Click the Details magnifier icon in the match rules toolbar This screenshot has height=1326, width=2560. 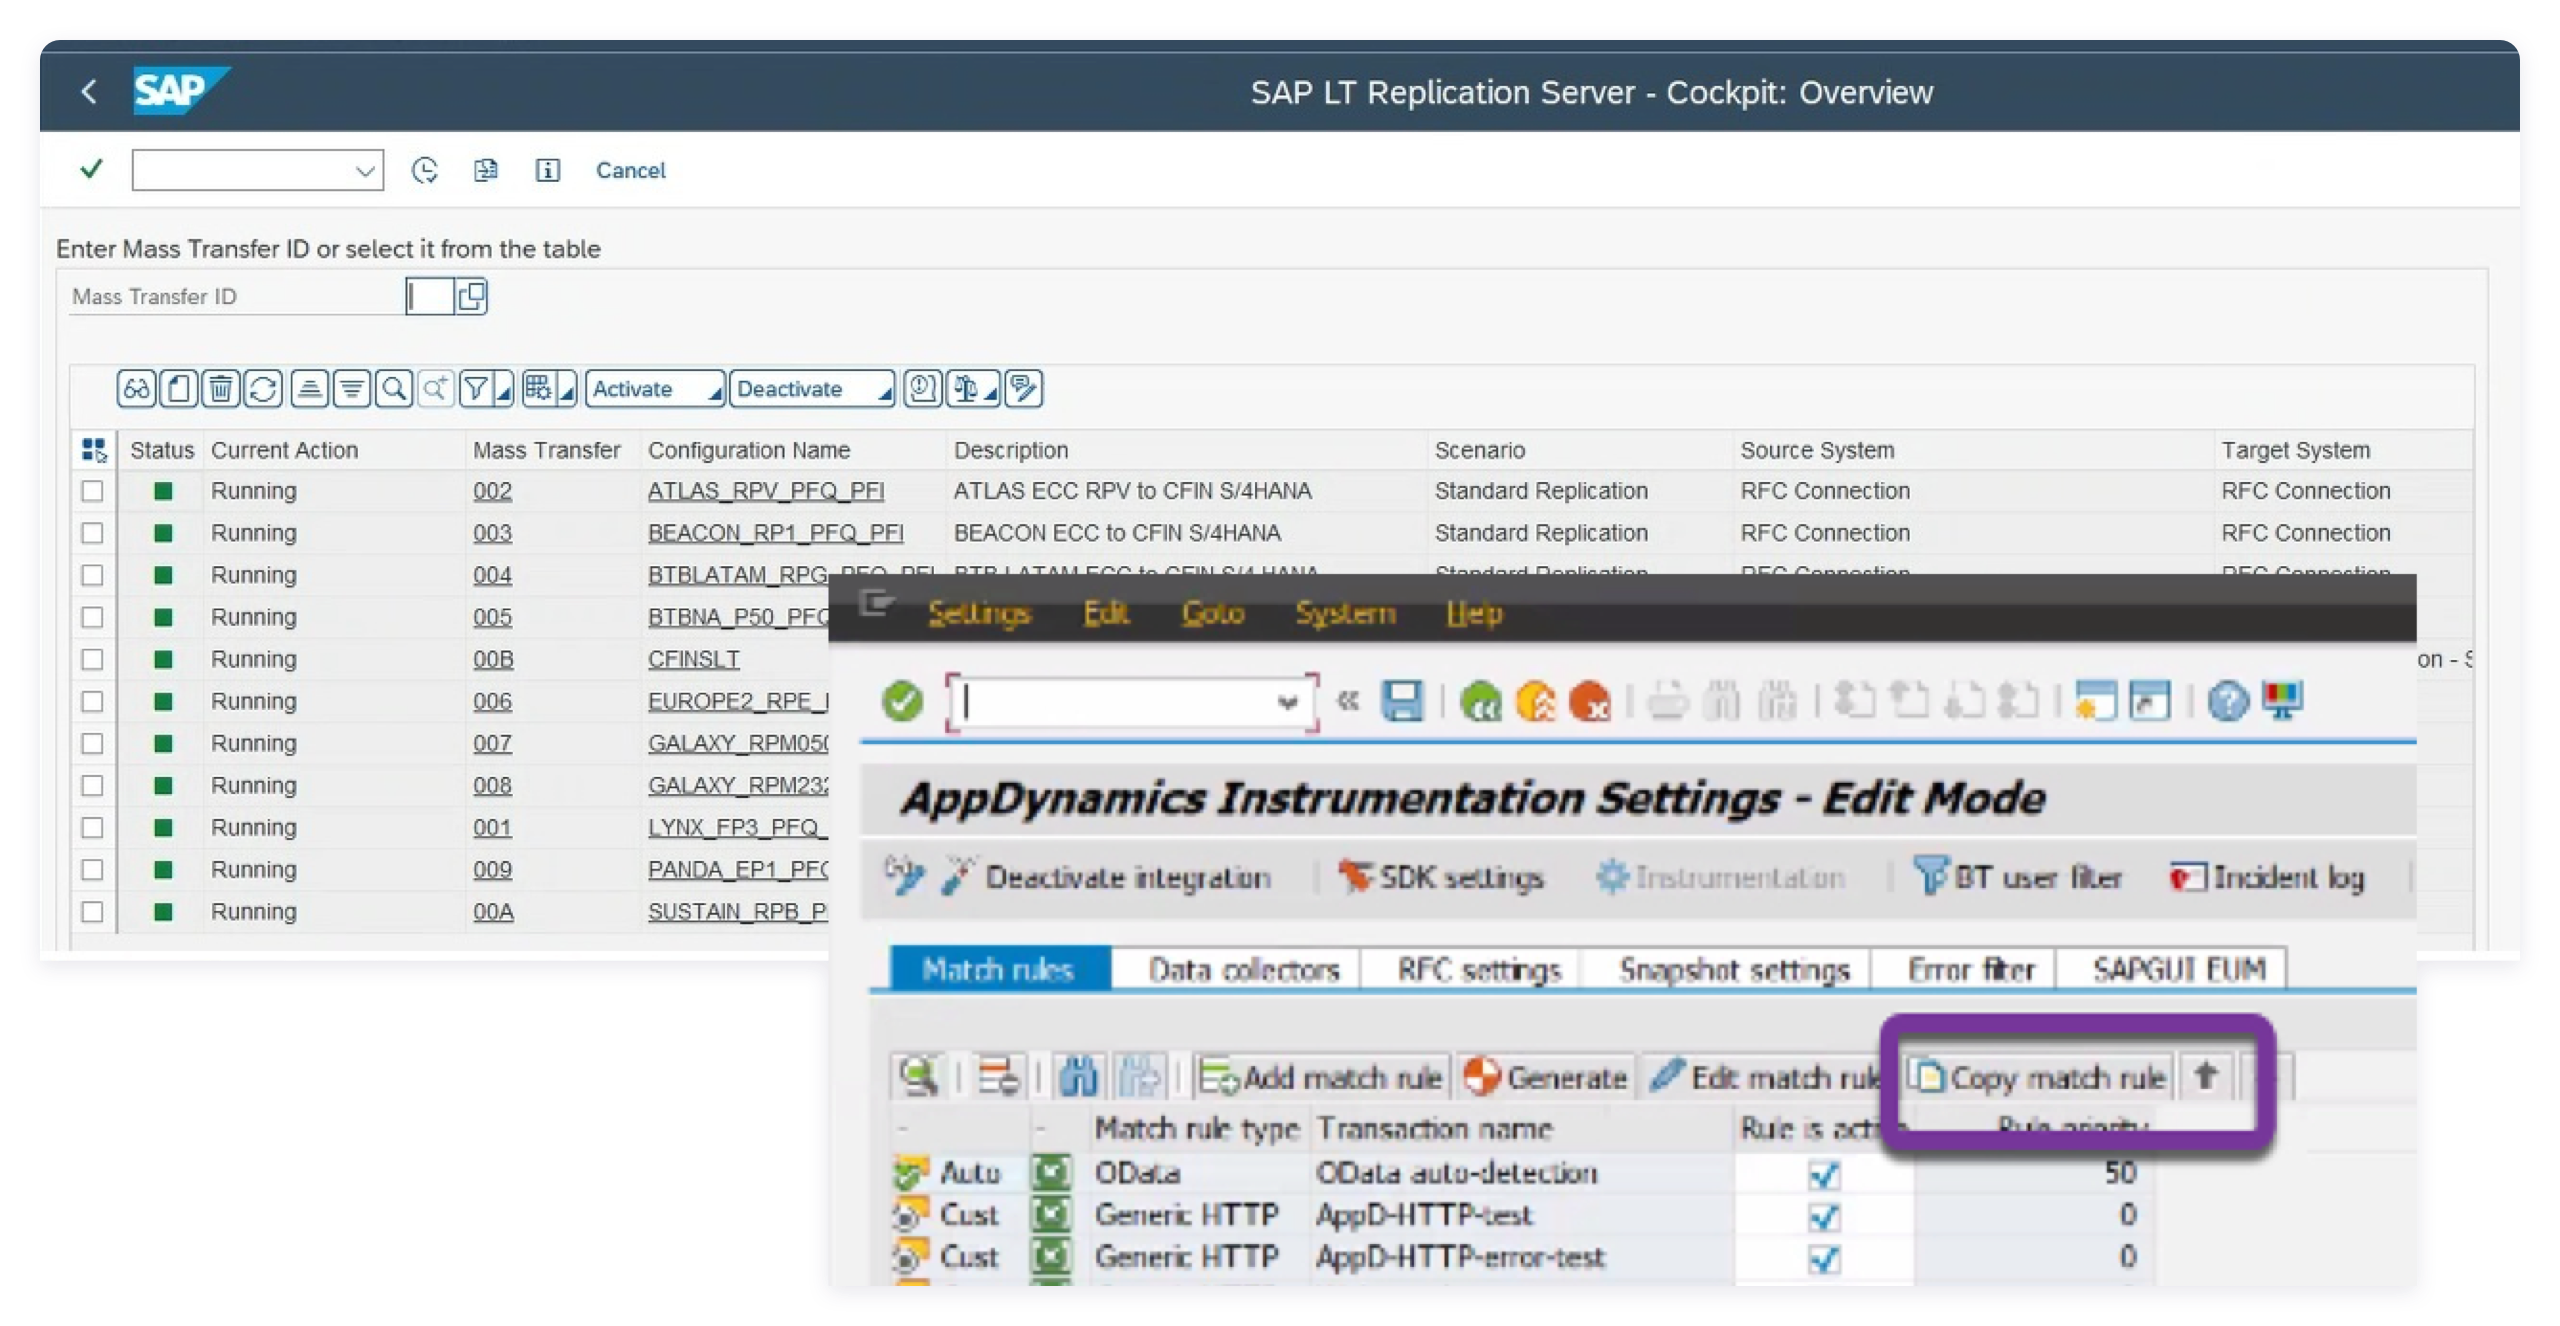pyautogui.click(x=917, y=1076)
